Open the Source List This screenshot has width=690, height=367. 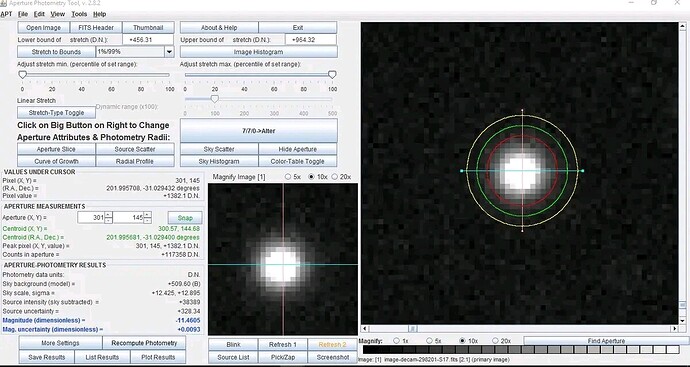[233, 357]
